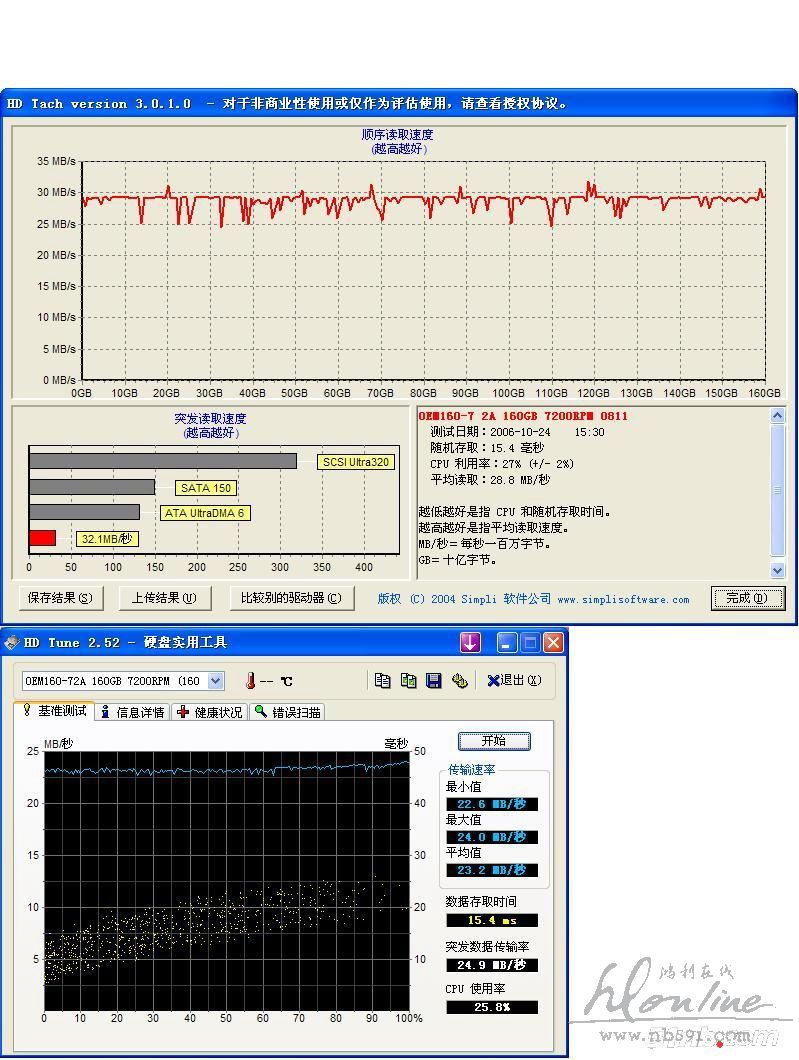Go to the 错误扫描 tab
This screenshot has height=1060, width=799.
288,712
